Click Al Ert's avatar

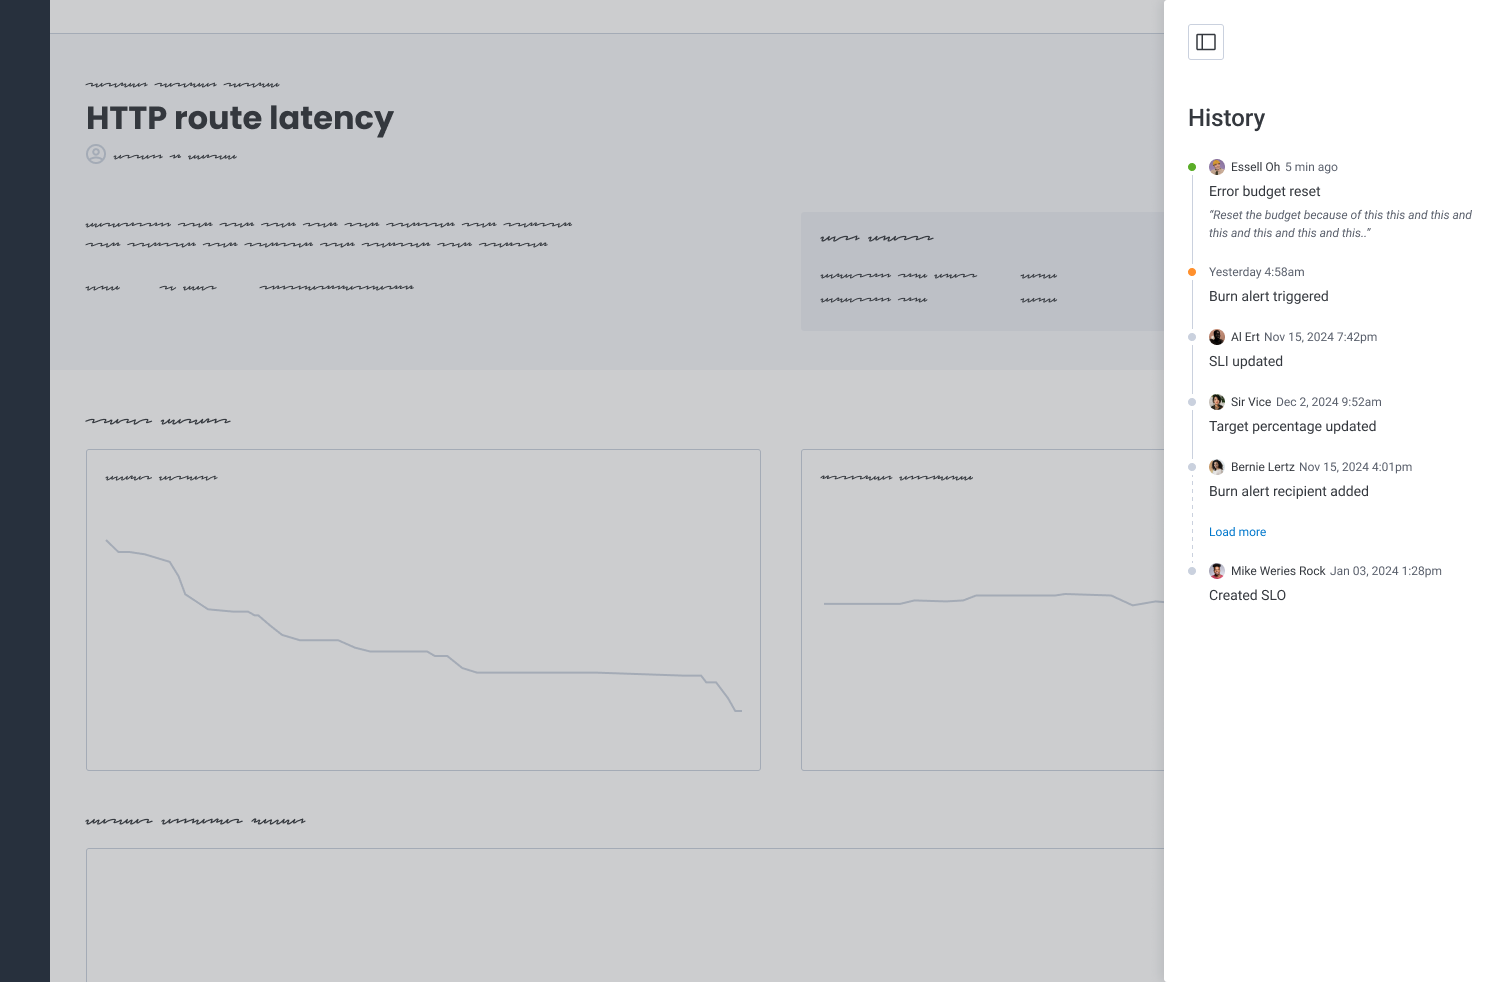tap(1216, 337)
